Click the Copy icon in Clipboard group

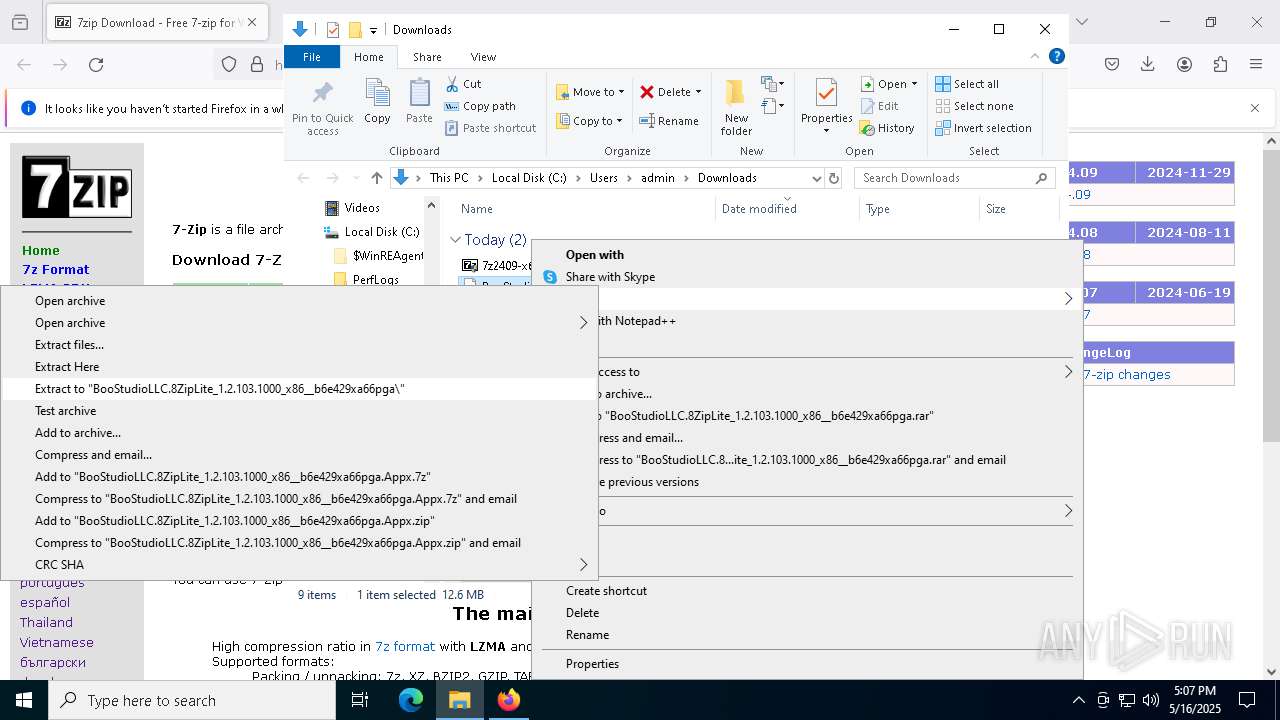[x=377, y=101]
